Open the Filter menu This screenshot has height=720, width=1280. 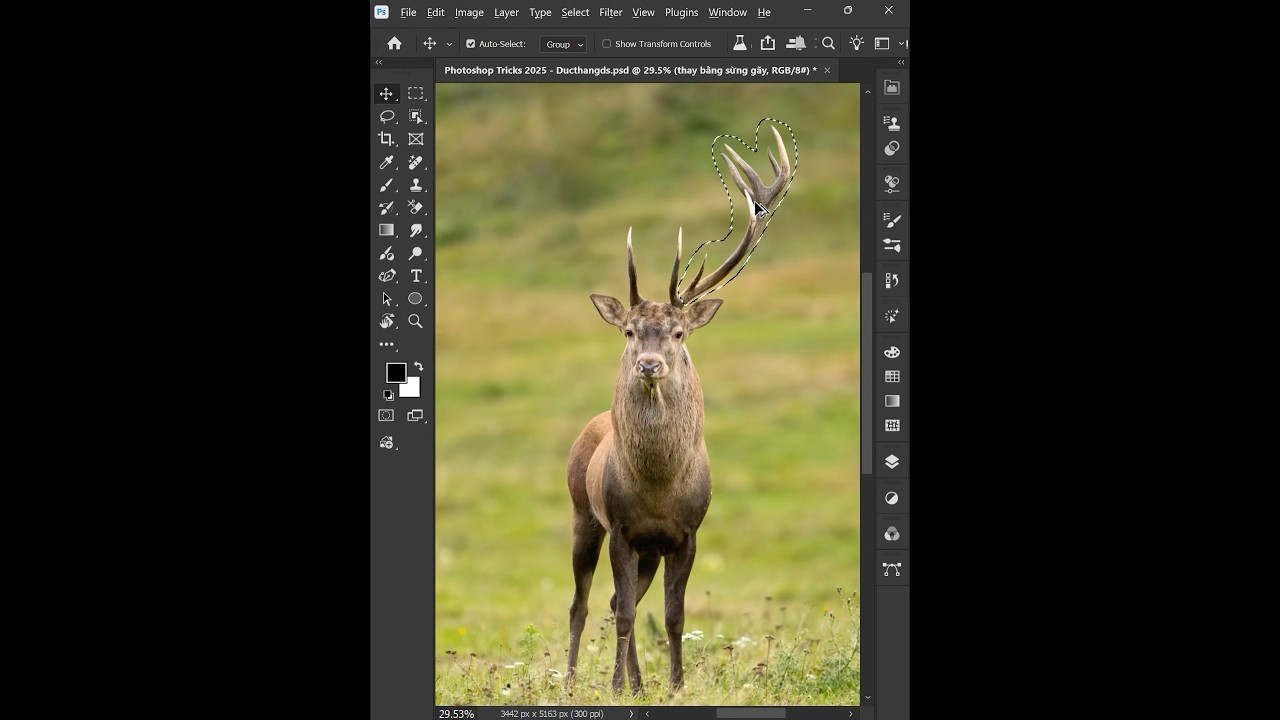click(x=610, y=12)
